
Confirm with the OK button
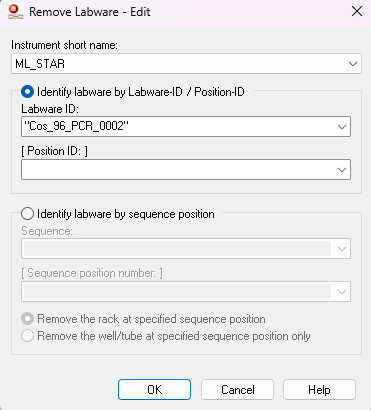154,389
